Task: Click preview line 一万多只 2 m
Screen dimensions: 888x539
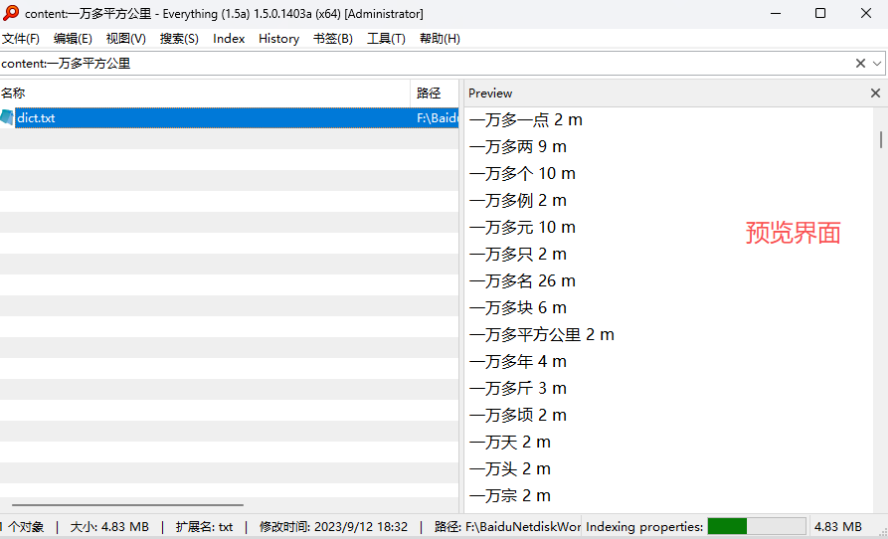Action: [518, 254]
